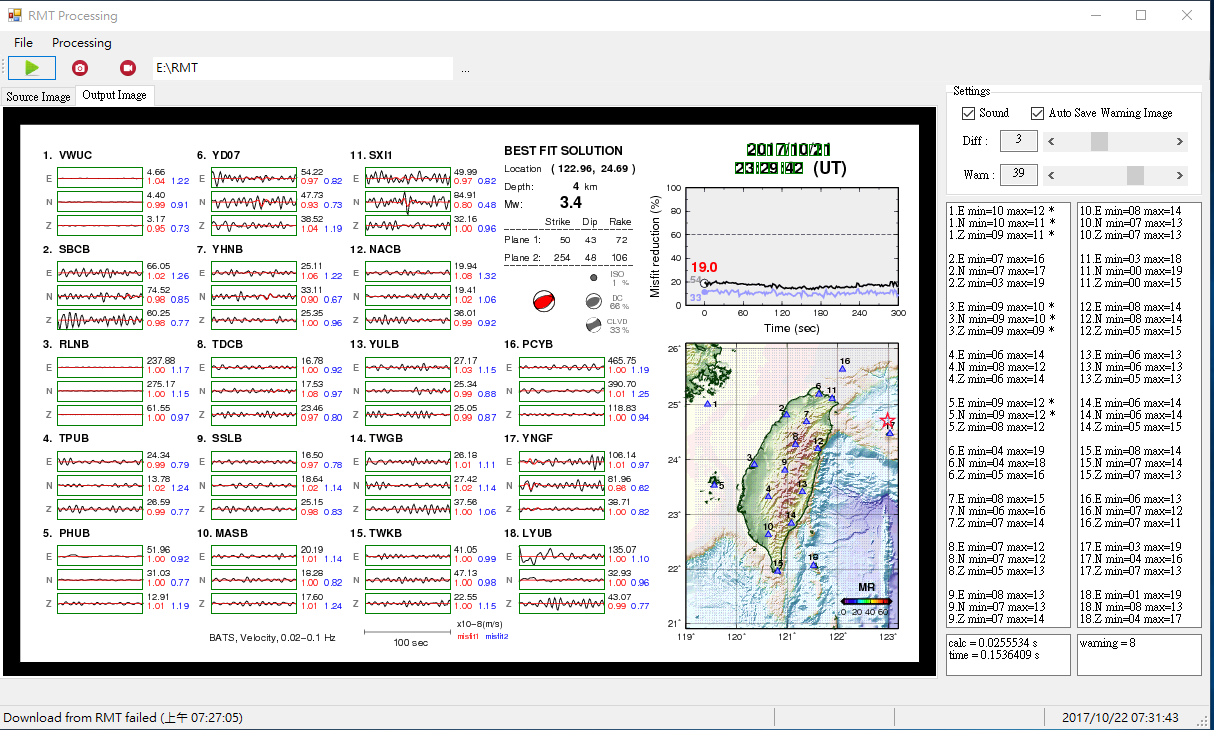Click the CLVD 33 % legend icon
1214x730 pixels.
tap(593, 324)
